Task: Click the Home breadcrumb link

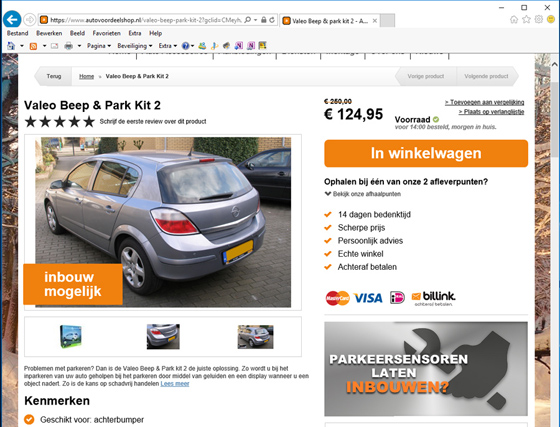Action: coord(86,76)
